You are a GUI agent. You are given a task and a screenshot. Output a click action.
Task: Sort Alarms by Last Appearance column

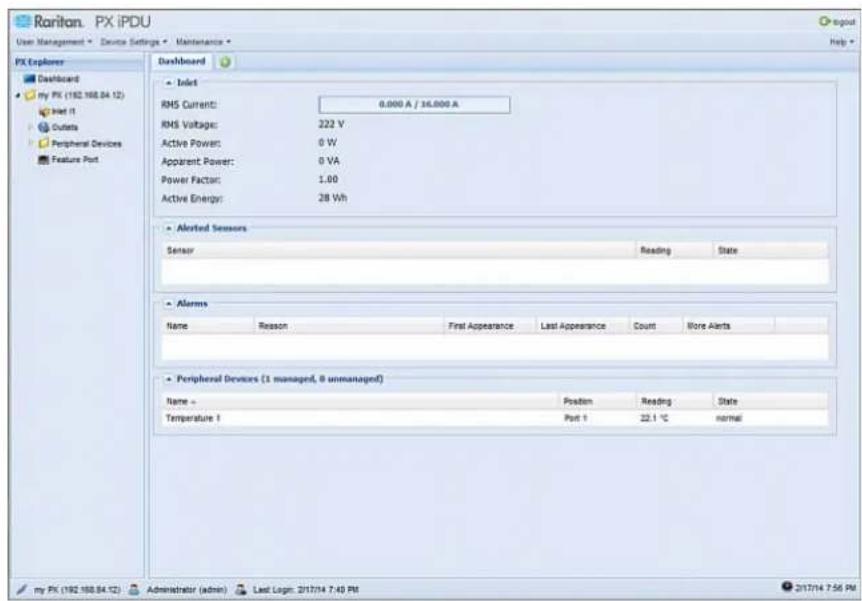pyautogui.click(x=582, y=326)
